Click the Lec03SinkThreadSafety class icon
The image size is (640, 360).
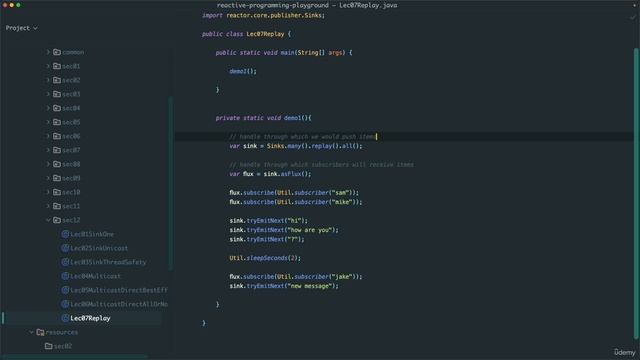[65, 262]
